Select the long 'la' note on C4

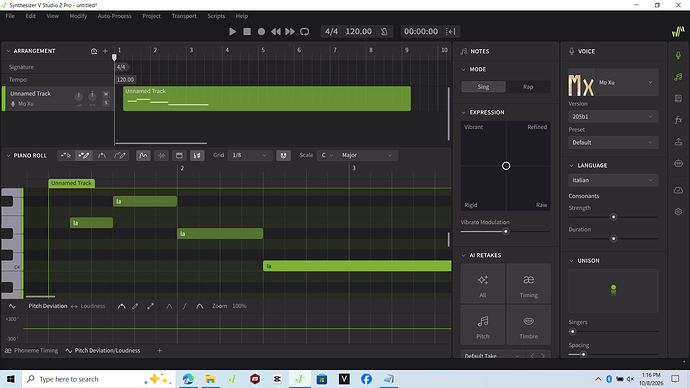coord(357,266)
